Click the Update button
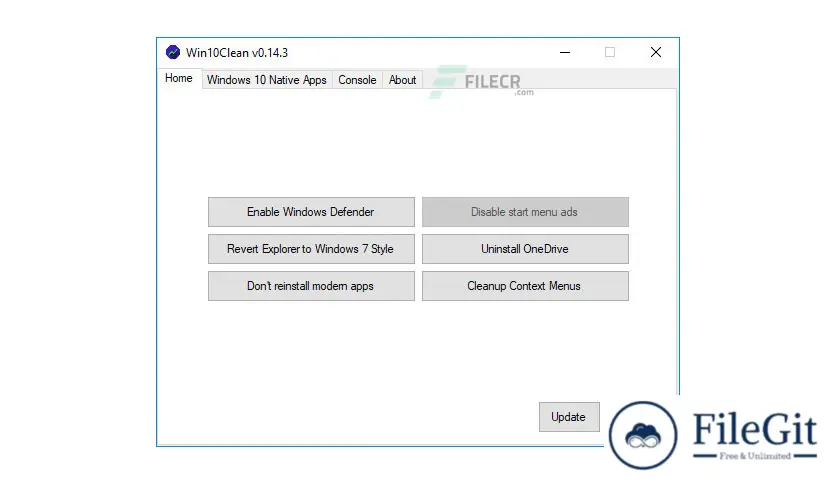836x484 pixels. click(x=569, y=417)
